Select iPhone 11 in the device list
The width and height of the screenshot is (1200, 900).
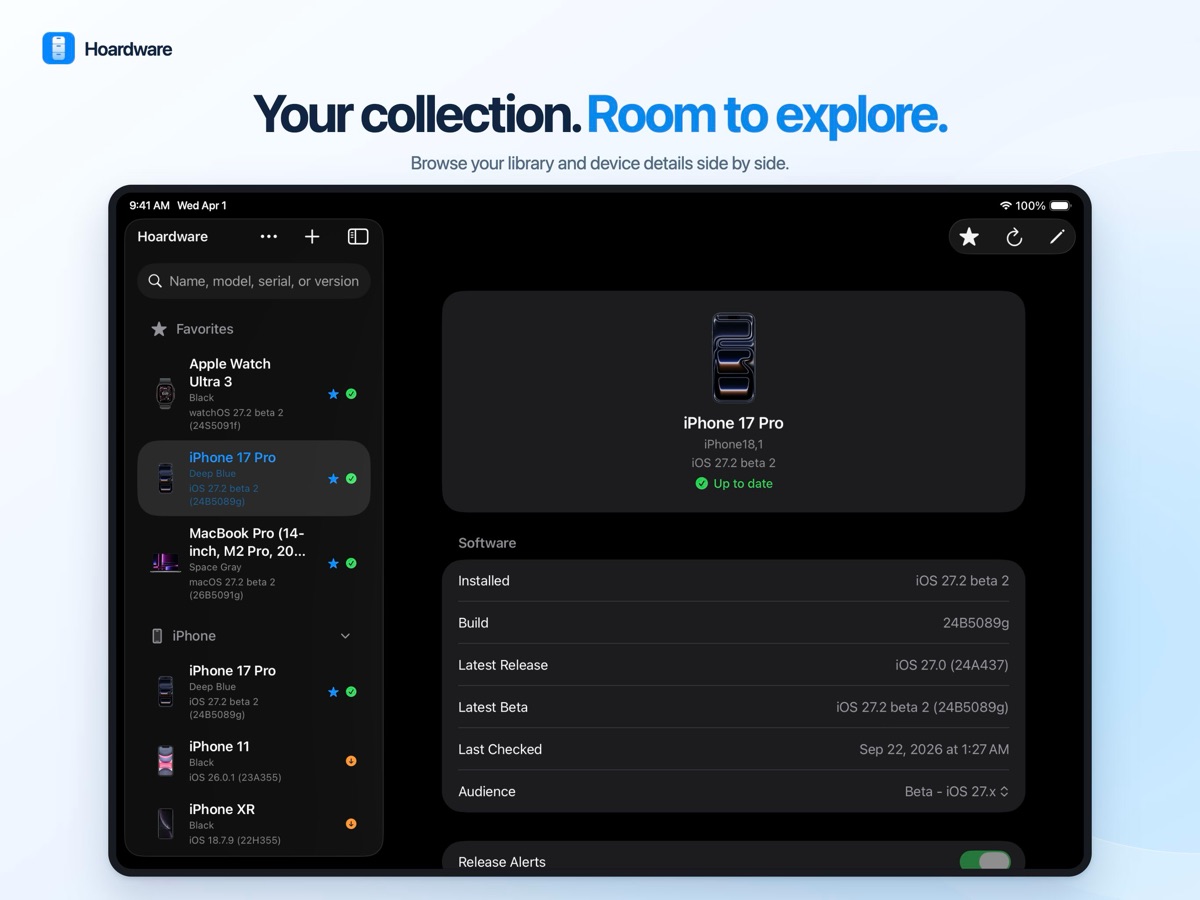[x=254, y=761]
